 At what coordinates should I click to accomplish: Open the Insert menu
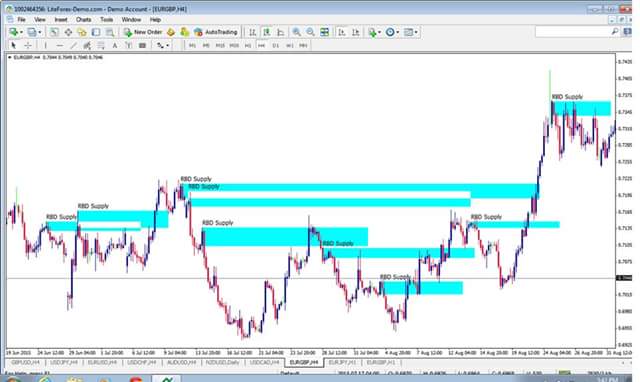61,20
